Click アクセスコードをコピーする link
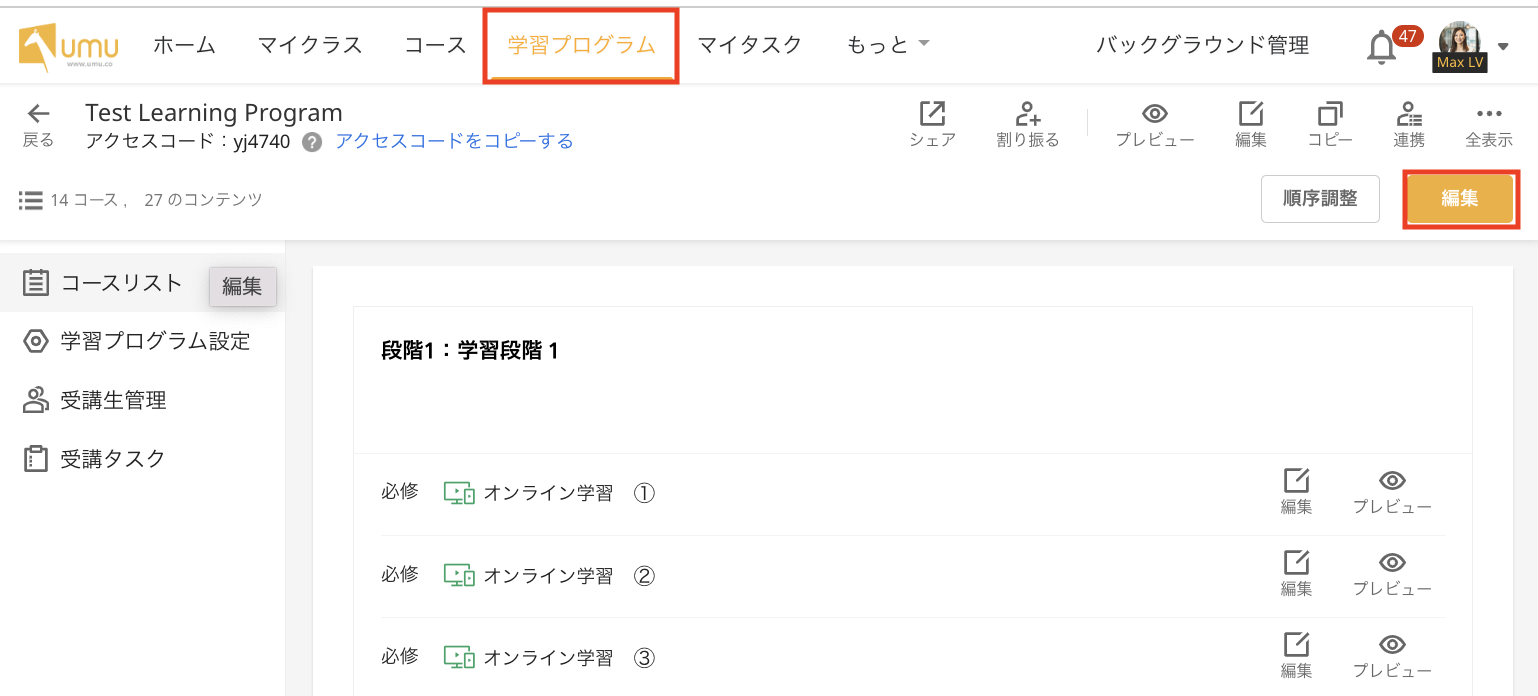1538x696 pixels. pyautogui.click(x=454, y=141)
